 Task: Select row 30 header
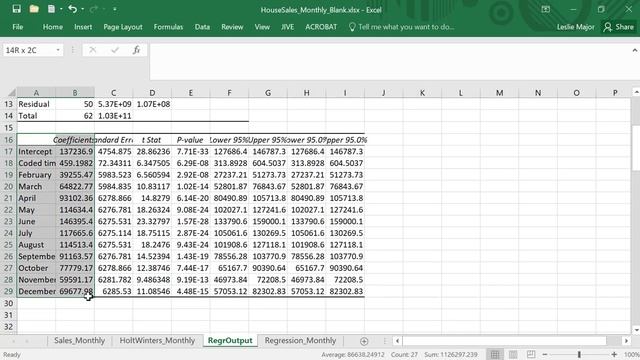(9, 303)
